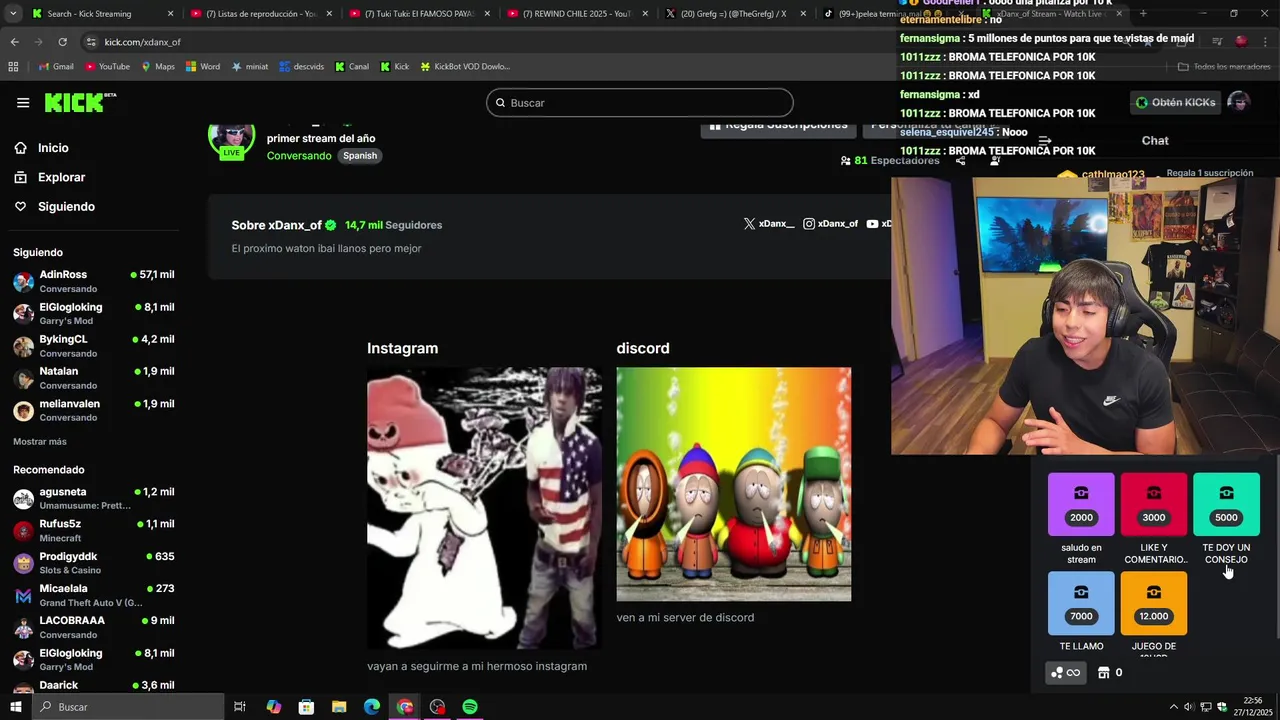The height and width of the screenshot is (720, 1280).
Task: Open KickBot VOD Downloader bookmark
Action: [x=465, y=67]
